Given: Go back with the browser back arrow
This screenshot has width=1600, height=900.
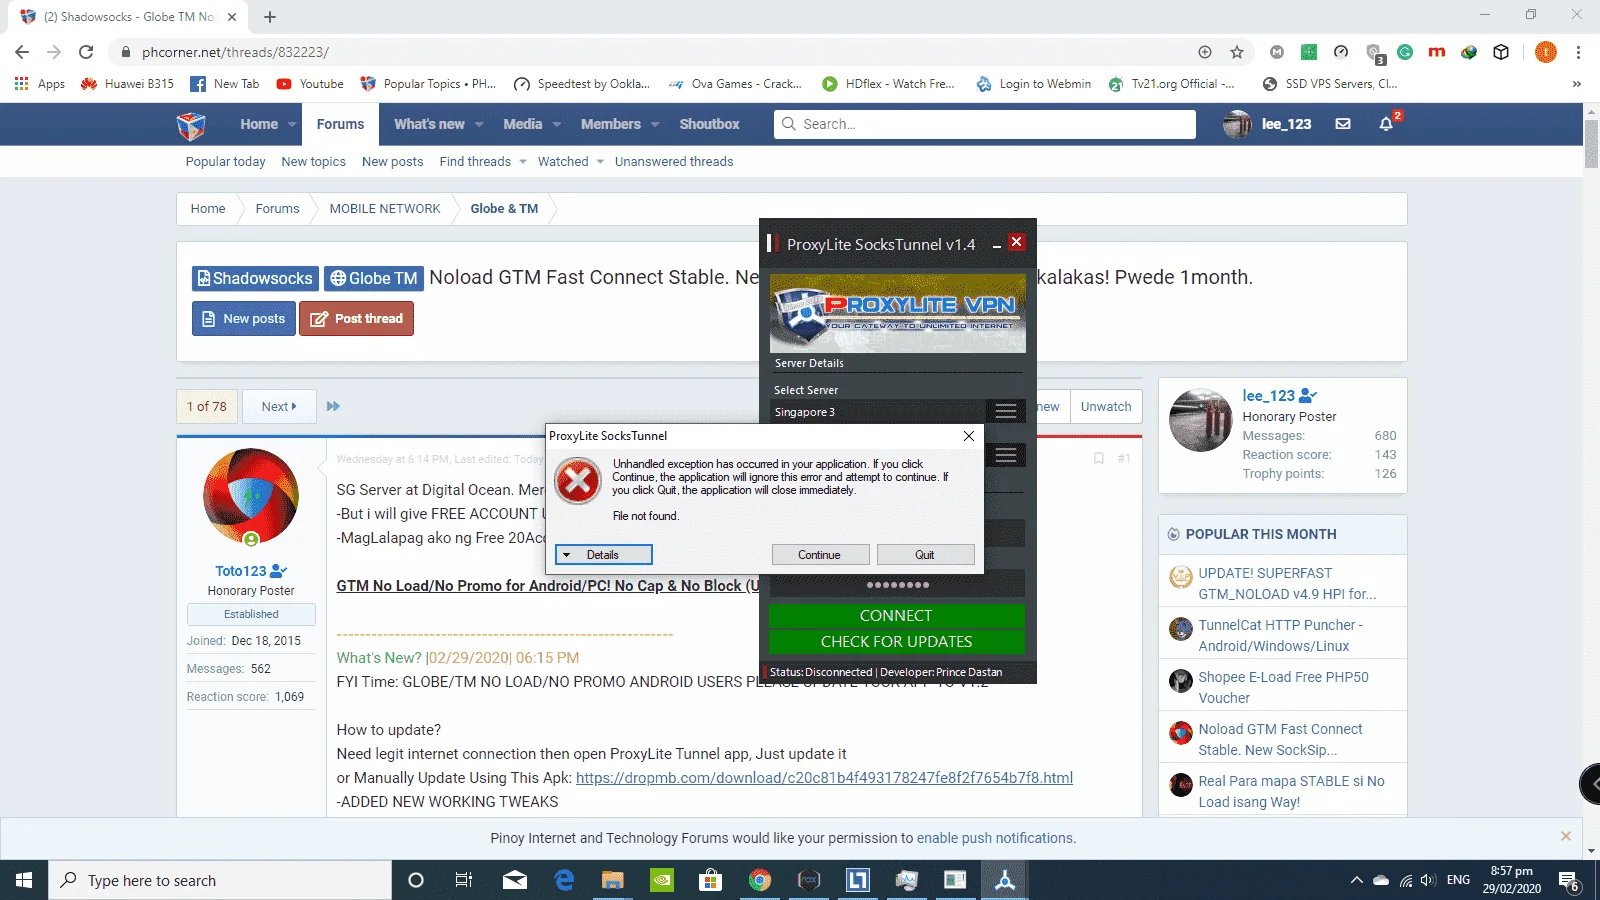Looking at the screenshot, I should (22, 52).
